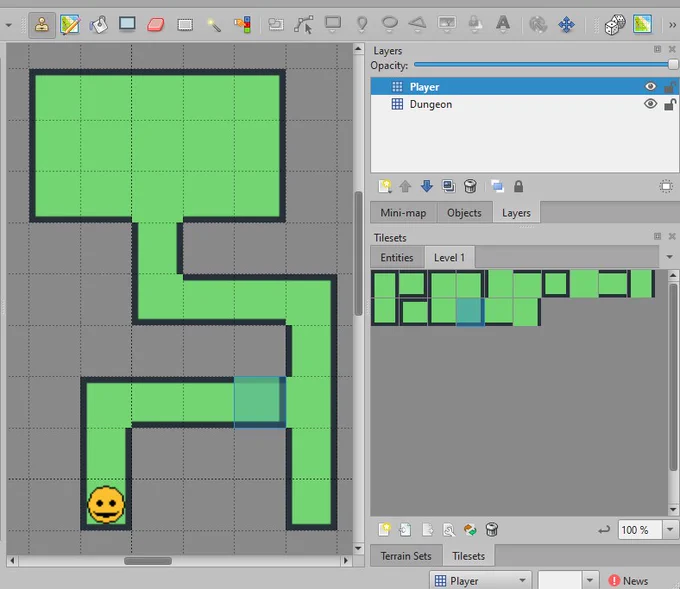680x589 pixels.
Task: Enable Random Mode dice icon
Action: [x=615, y=25]
